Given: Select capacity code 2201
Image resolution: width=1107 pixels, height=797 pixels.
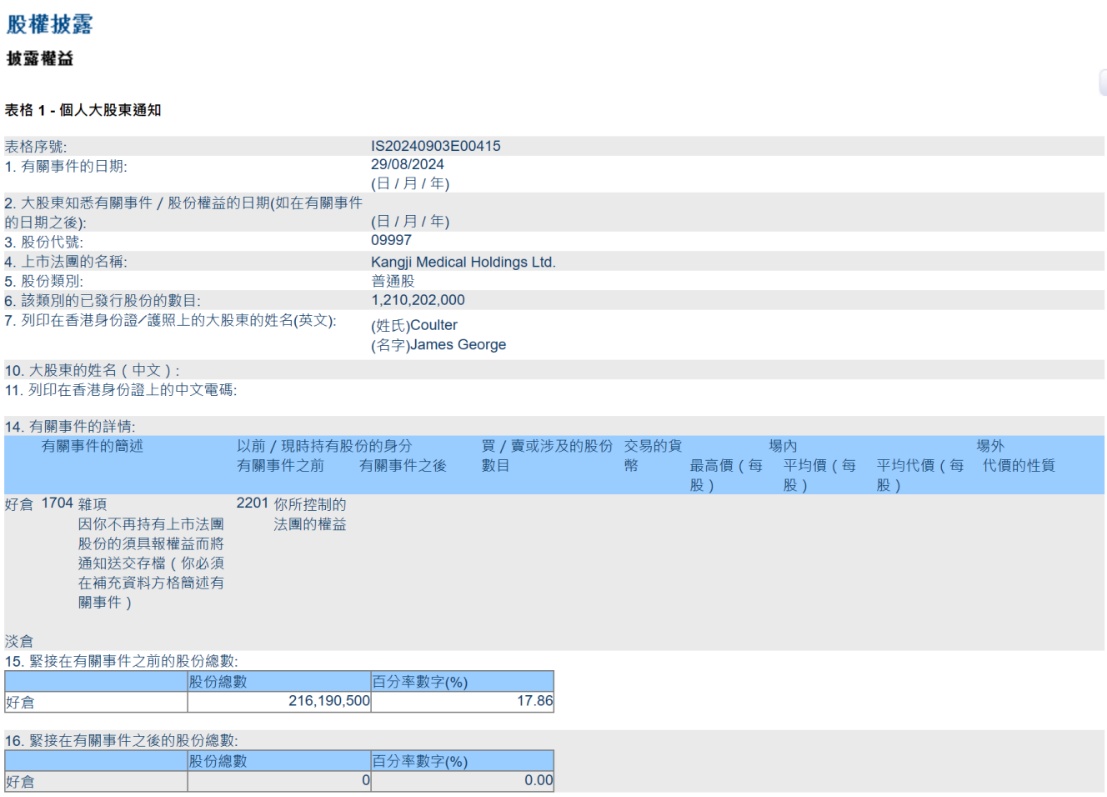Looking at the screenshot, I should pos(252,503).
